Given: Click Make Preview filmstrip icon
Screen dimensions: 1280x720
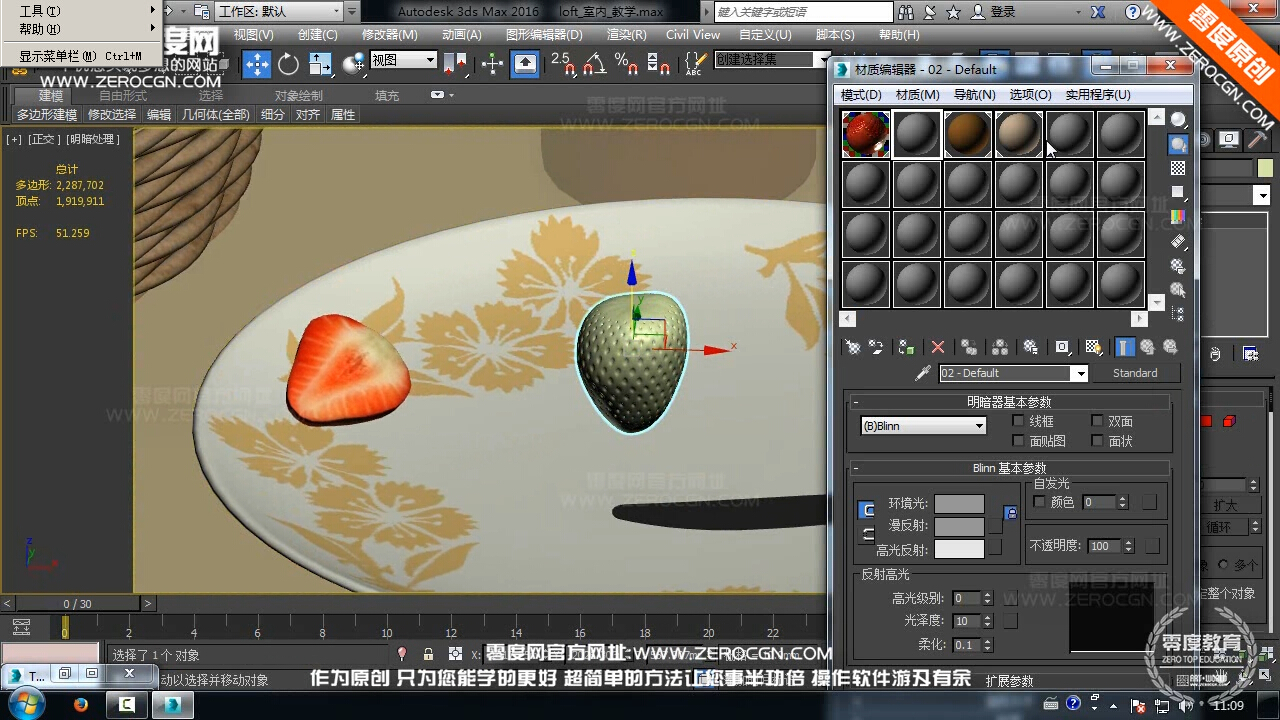Looking at the screenshot, I should (x=1178, y=241).
